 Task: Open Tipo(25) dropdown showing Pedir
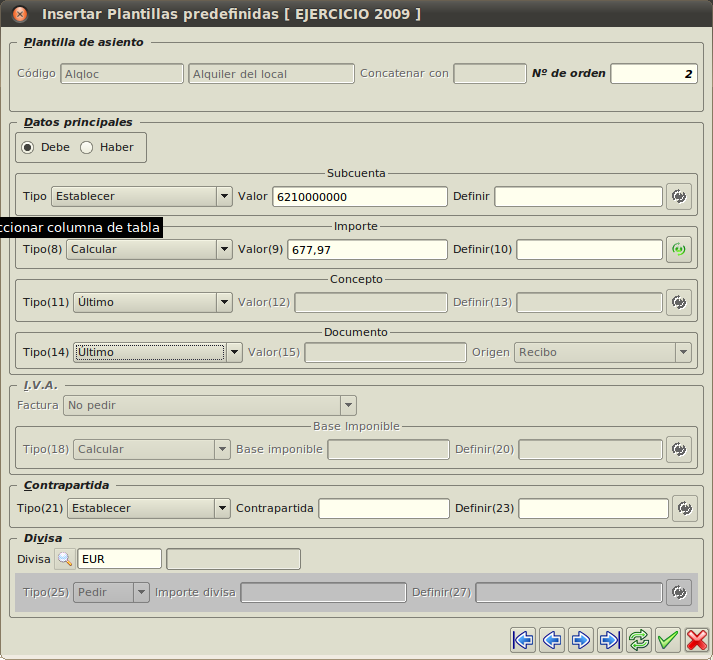point(111,592)
